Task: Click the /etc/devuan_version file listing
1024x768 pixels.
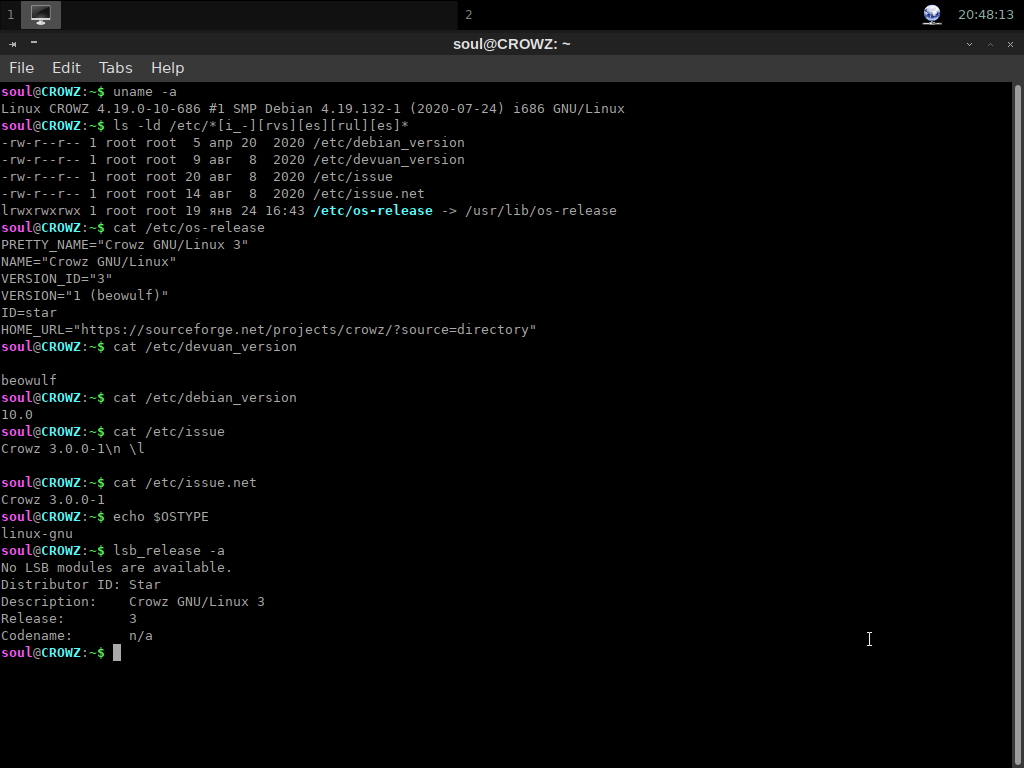Action: tap(389, 160)
